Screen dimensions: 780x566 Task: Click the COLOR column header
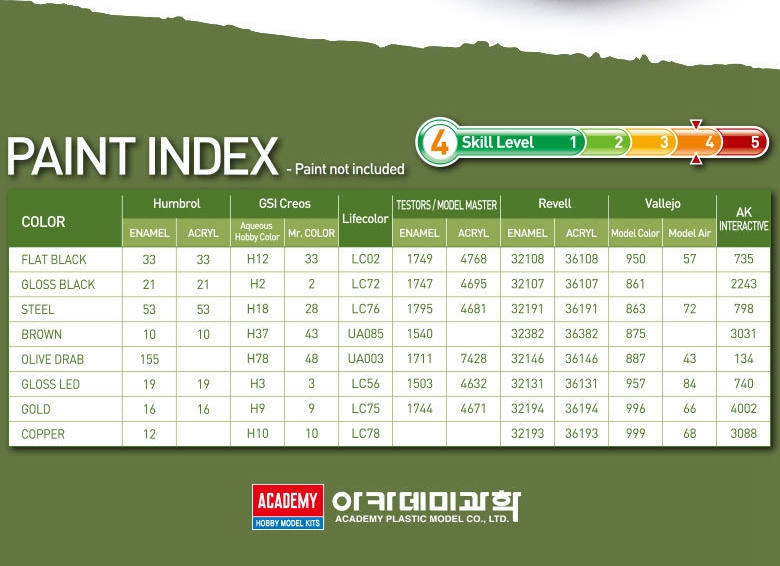(43, 222)
